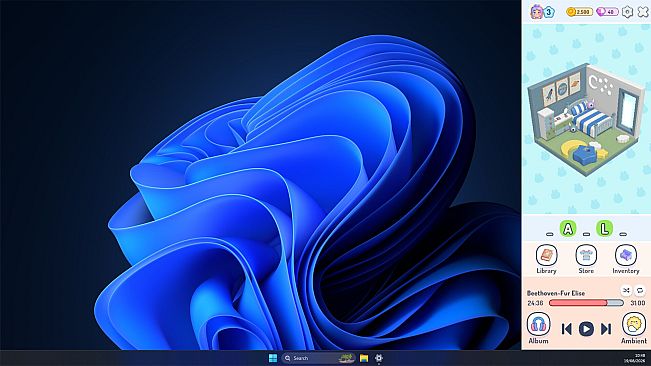This screenshot has height=366, width=651.
Task: Select the green letter L tile
Action: point(604,229)
